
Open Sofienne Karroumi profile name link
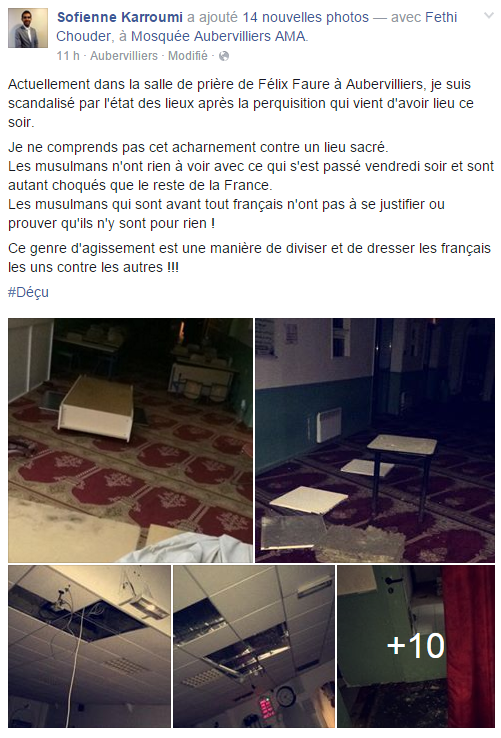(120, 17)
